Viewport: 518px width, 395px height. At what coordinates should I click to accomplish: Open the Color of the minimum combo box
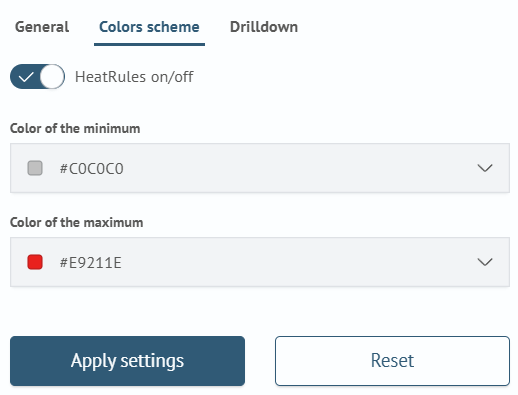tap(260, 168)
